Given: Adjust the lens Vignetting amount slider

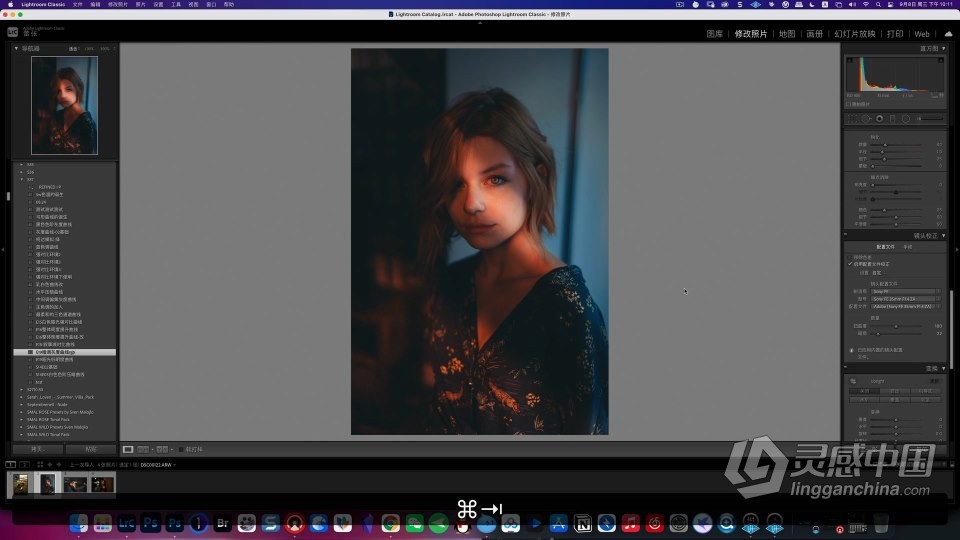Looking at the screenshot, I should point(896,334).
